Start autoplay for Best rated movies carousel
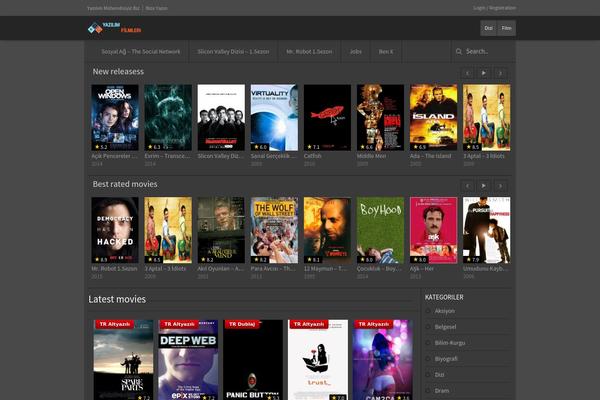600x400 pixels. 484,186
